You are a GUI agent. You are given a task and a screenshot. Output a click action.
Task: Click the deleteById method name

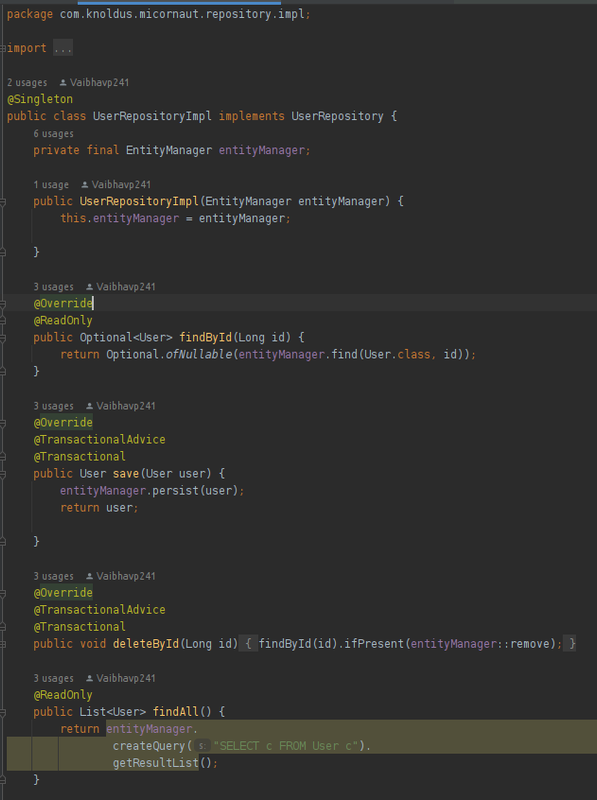click(146, 644)
